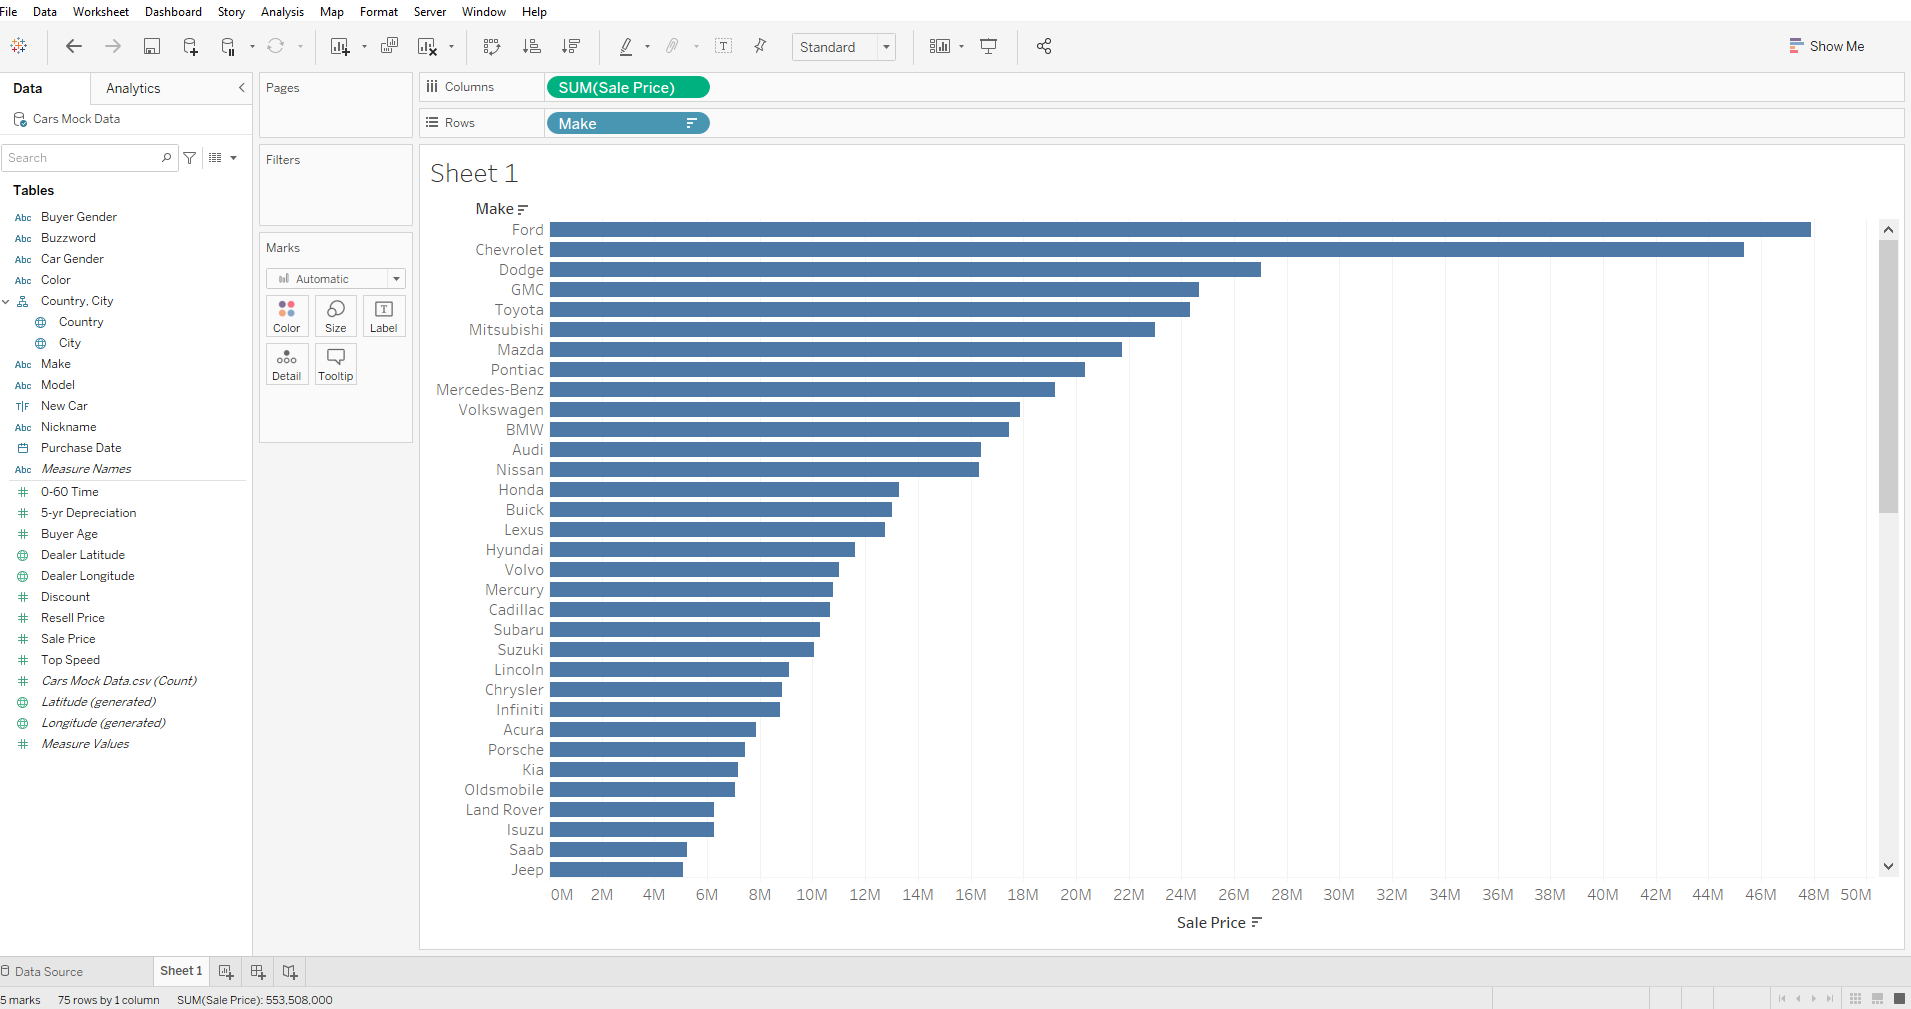Switch to filmstrip view icon
1911x1009 pixels.
click(x=1877, y=999)
